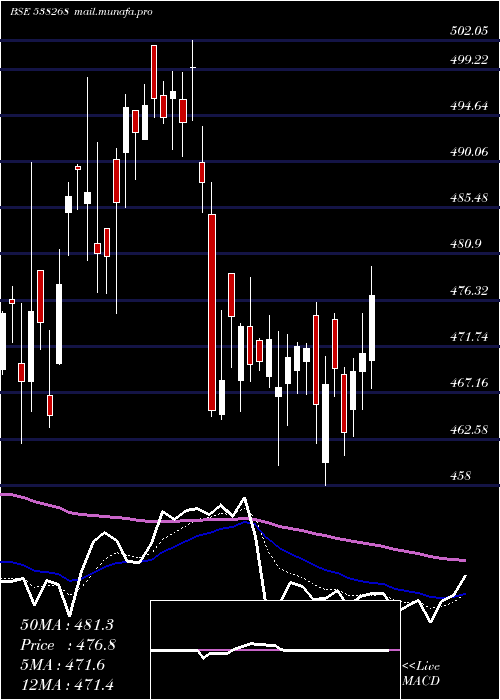
Task: Select the 462.58 price level label
Action: tap(469, 429)
